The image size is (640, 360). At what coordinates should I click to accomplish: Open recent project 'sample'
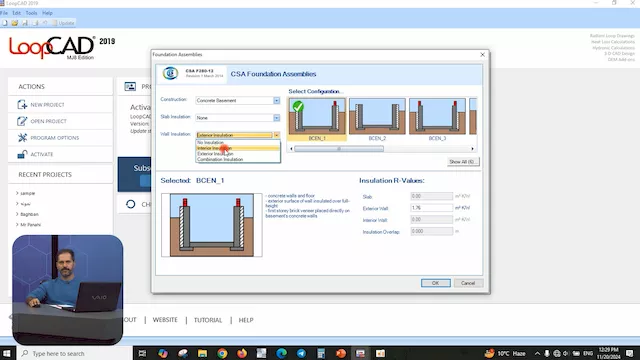point(27,193)
